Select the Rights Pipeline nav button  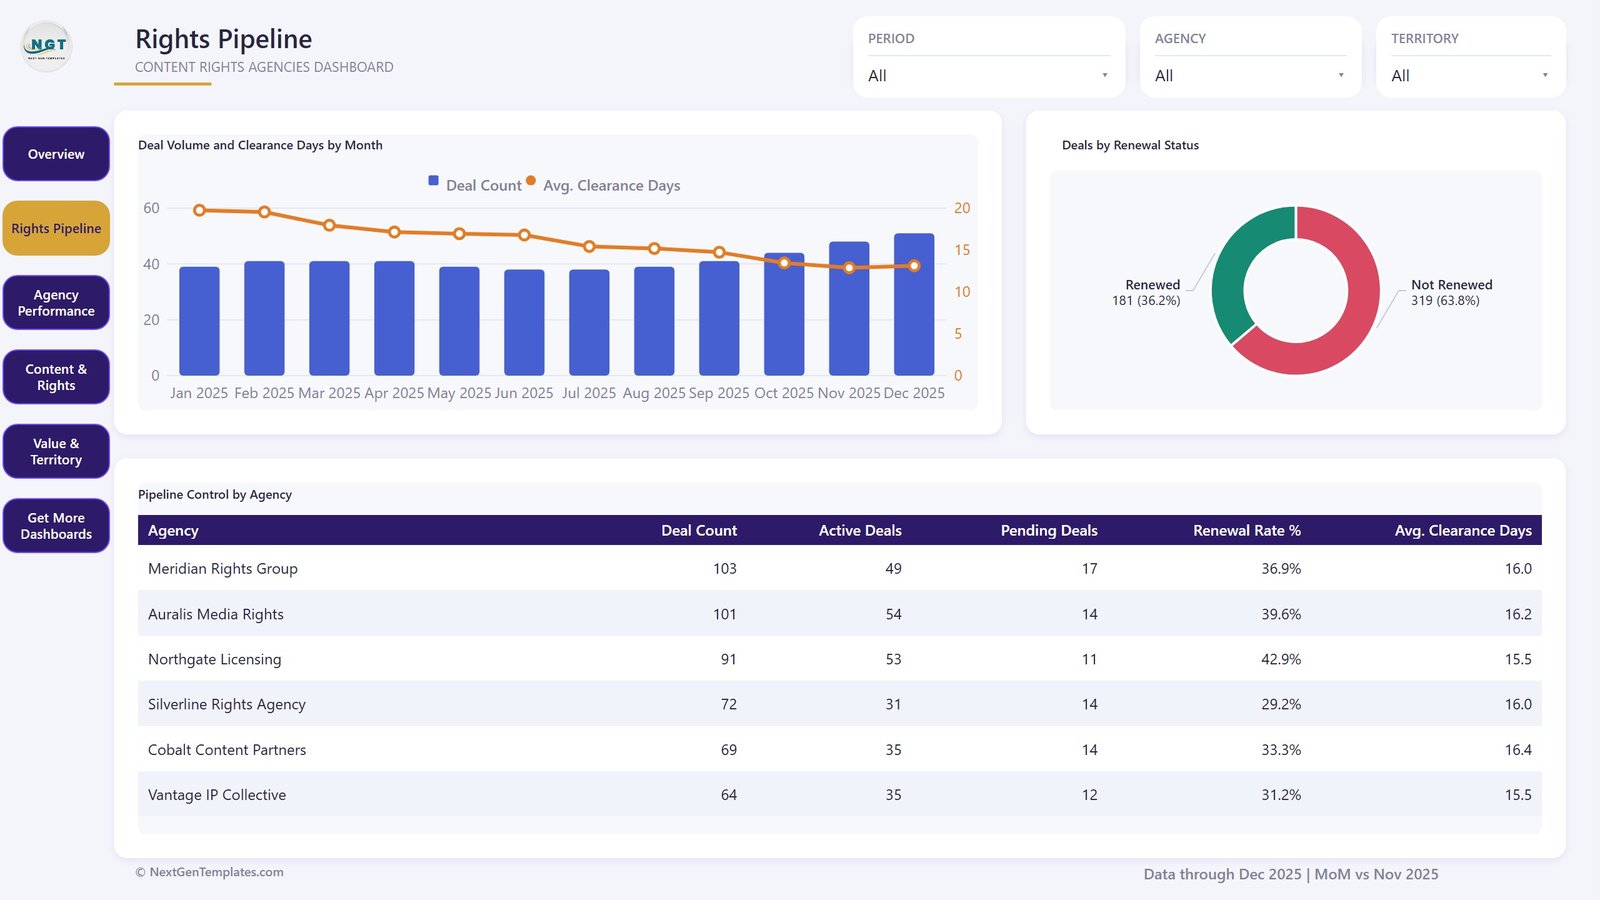pyautogui.click(x=56, y=228)
